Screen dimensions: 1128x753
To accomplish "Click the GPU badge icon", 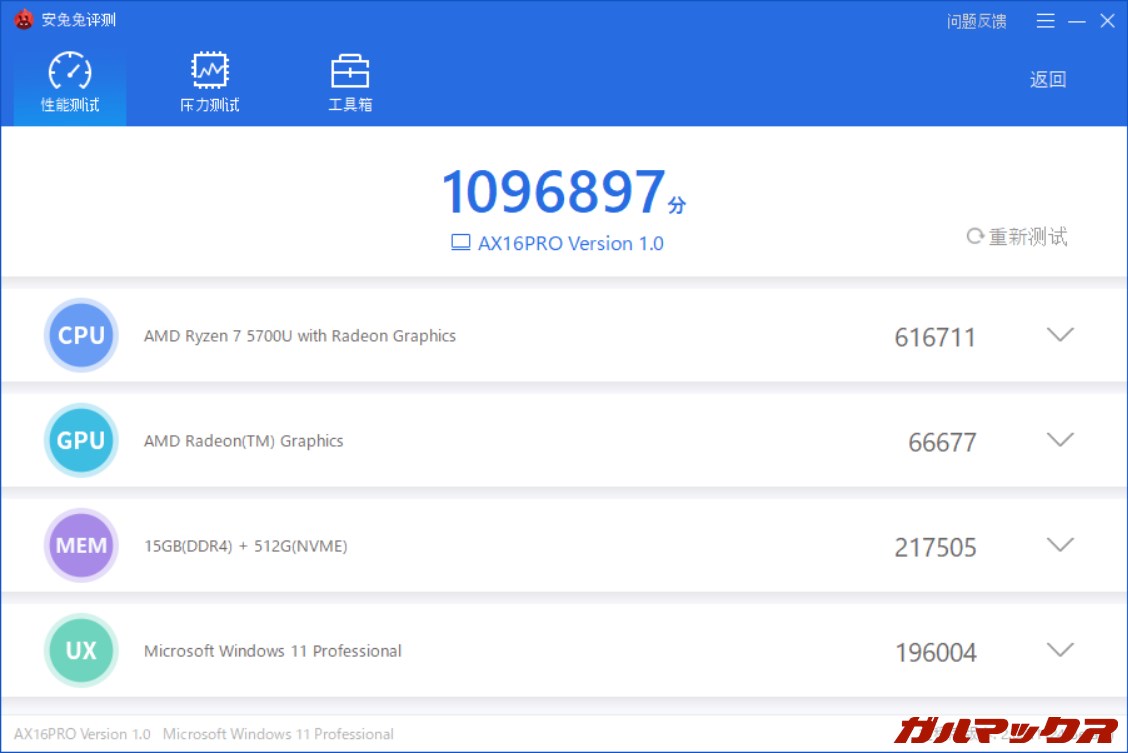I will click(81, 441).
